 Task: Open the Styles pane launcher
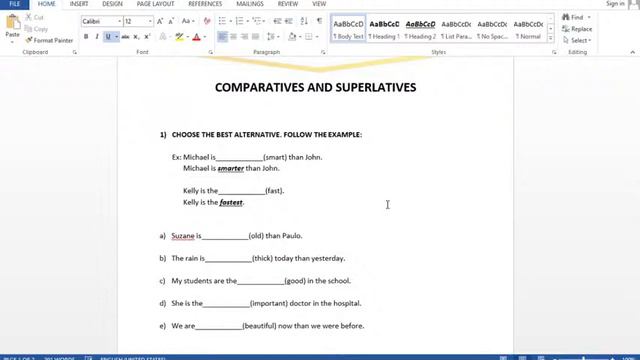pyautogui.click(x=554, y=52)
